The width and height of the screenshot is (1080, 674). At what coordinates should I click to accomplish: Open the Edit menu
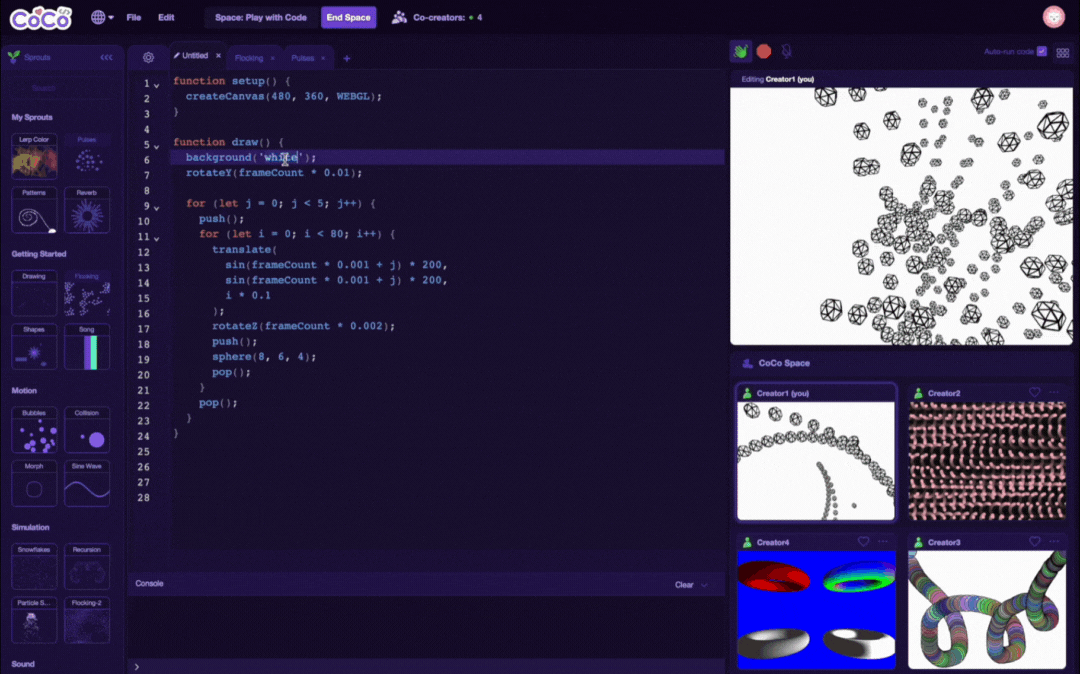[x=166, y=17]
